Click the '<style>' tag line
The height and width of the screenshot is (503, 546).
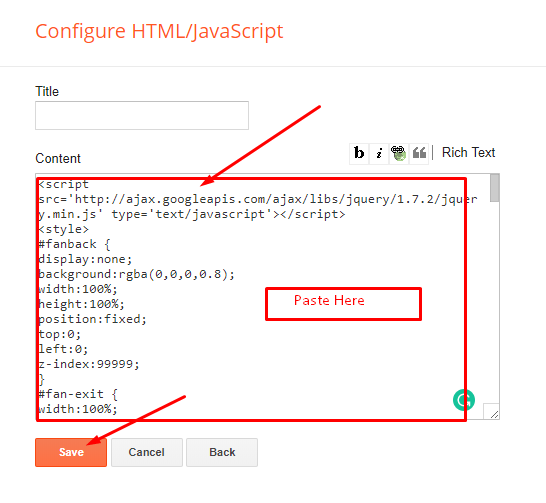tap(63, 229)
